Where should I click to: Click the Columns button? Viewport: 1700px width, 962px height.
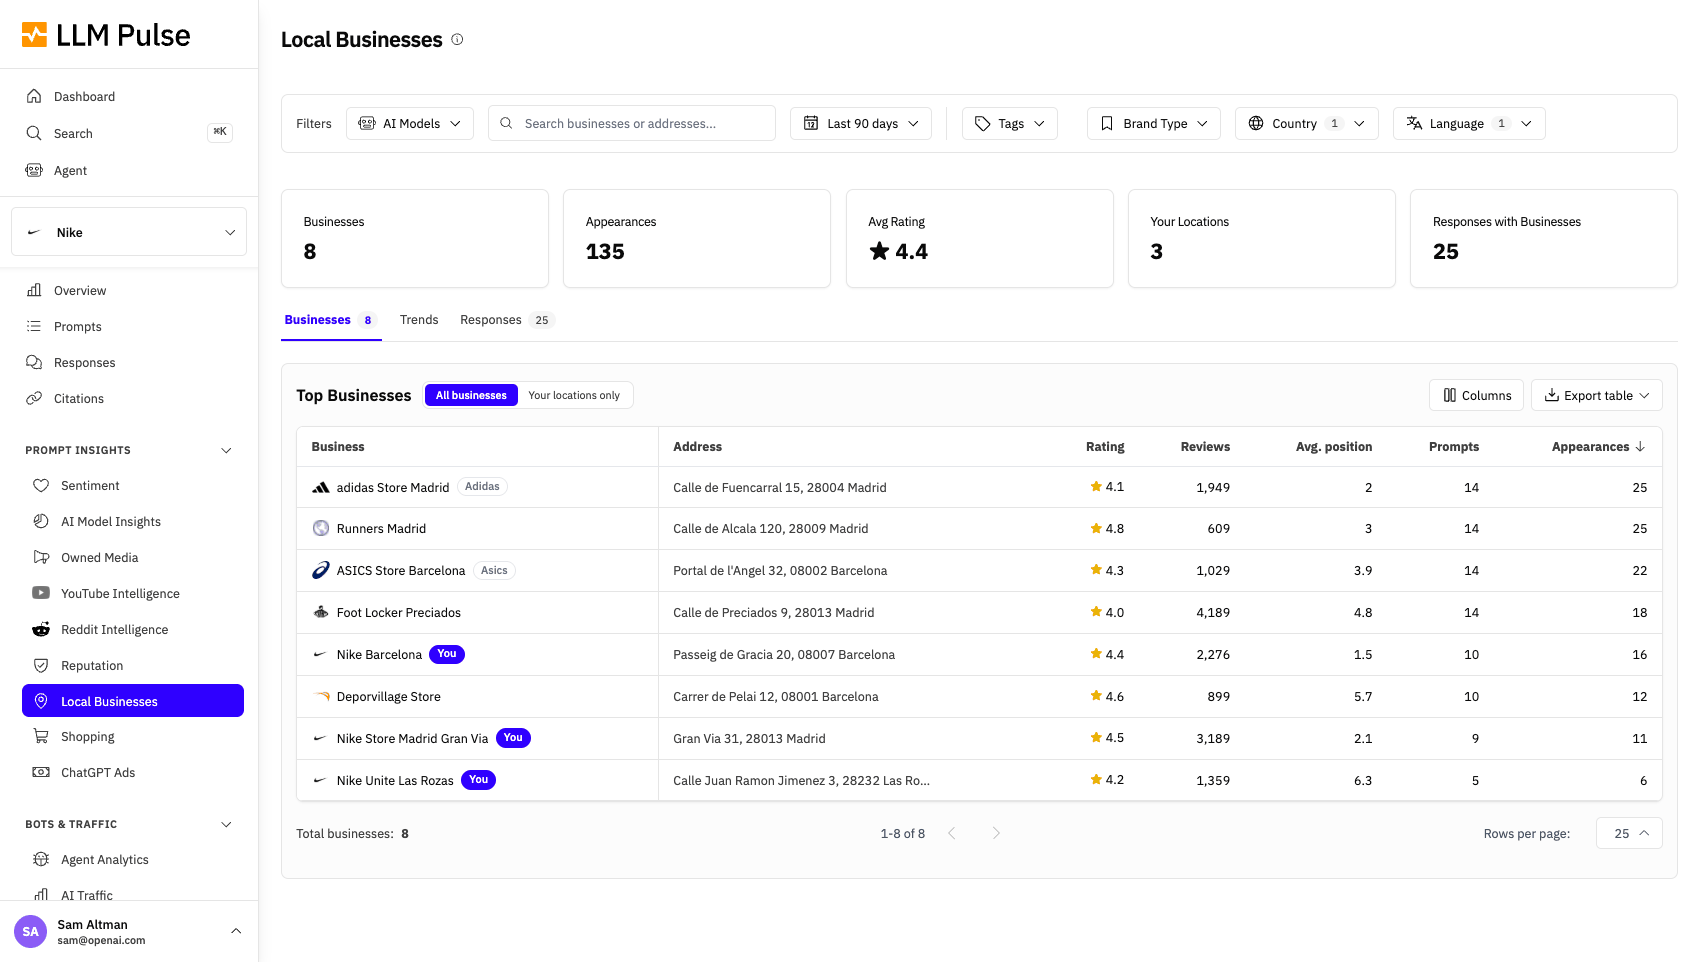(x=1476, y=395)
